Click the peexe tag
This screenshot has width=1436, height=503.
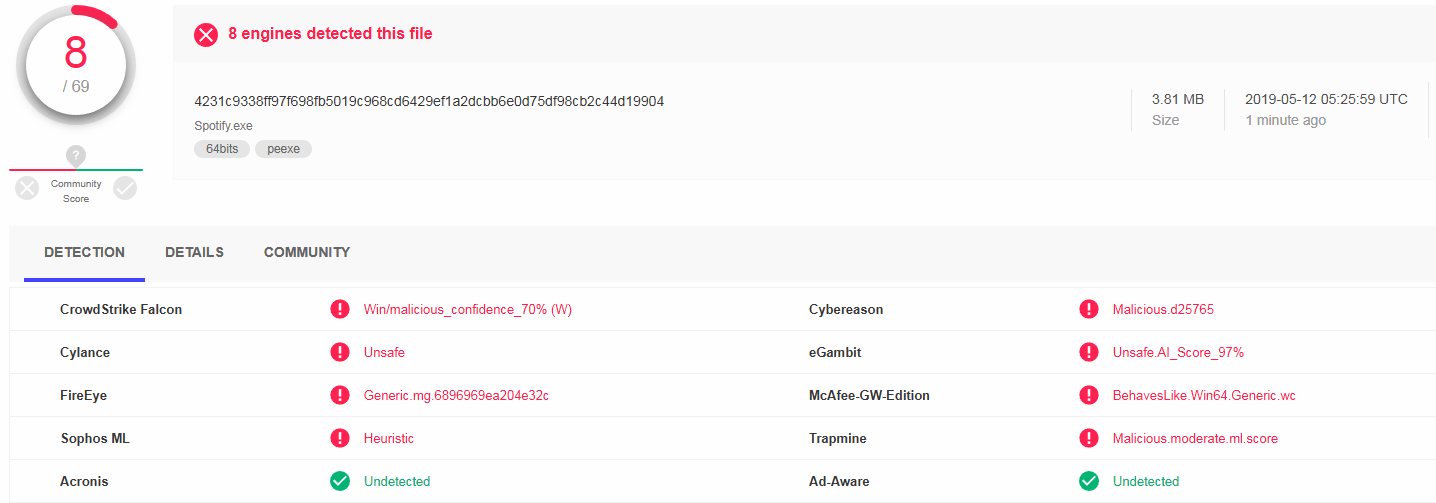284,149
